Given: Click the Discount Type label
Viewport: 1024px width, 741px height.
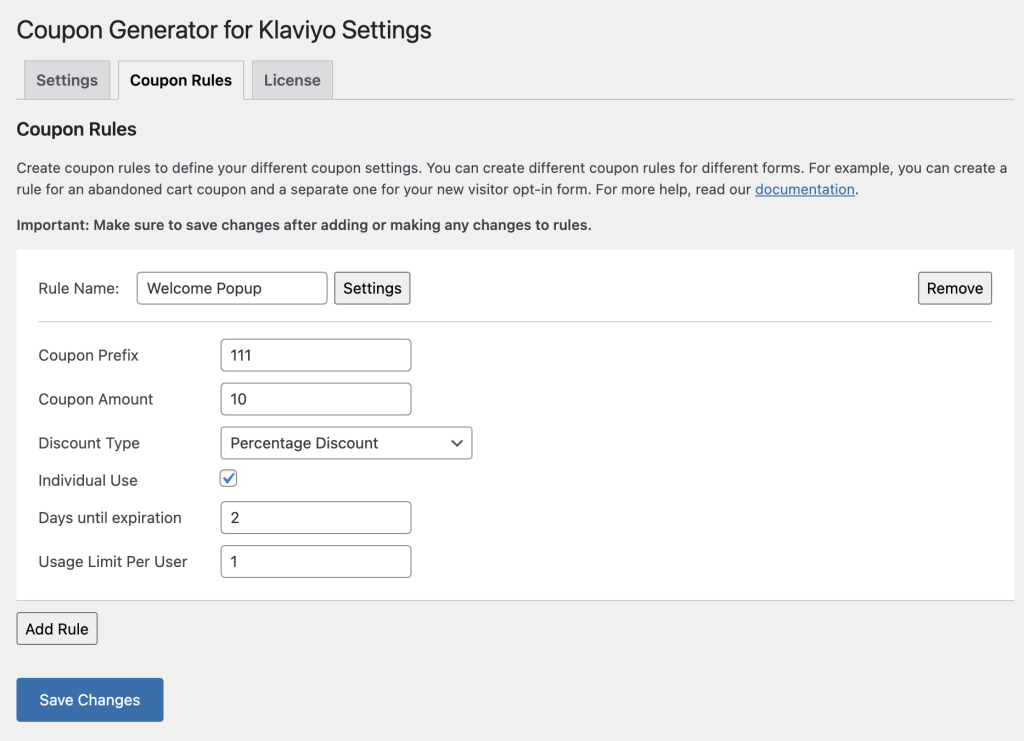Looking at the screenshot, I should (89, 443).
